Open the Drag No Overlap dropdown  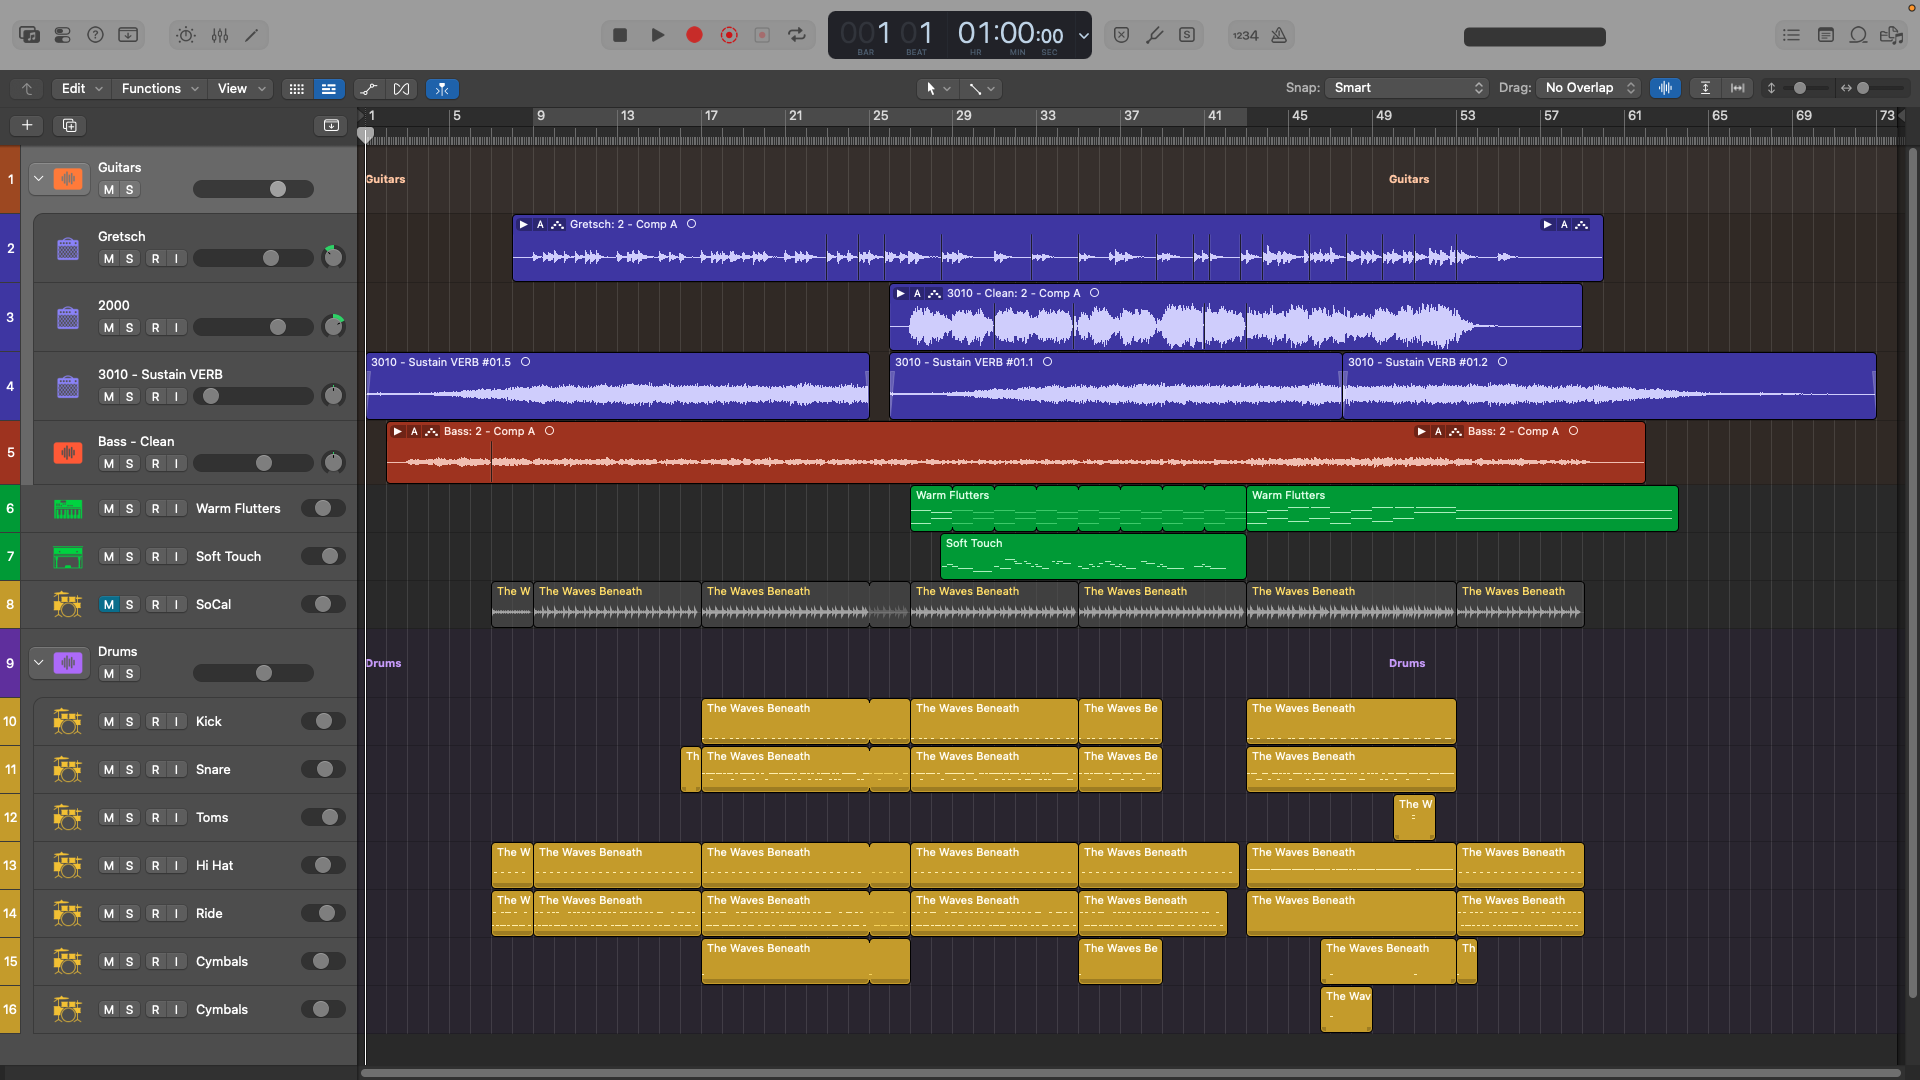[x=1588, y=88]
